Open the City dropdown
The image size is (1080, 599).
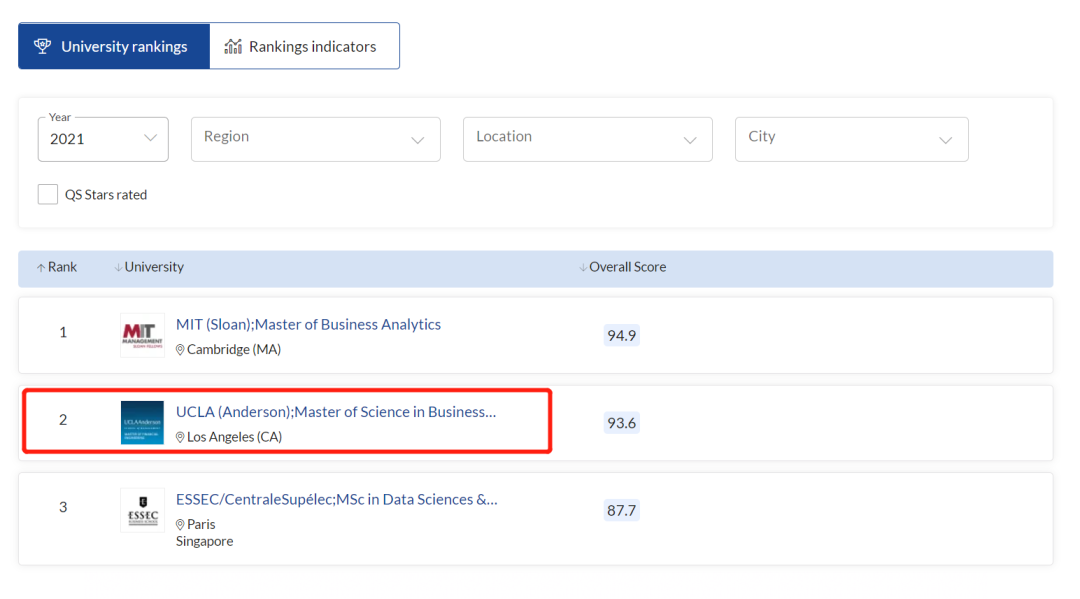point(851,139)
